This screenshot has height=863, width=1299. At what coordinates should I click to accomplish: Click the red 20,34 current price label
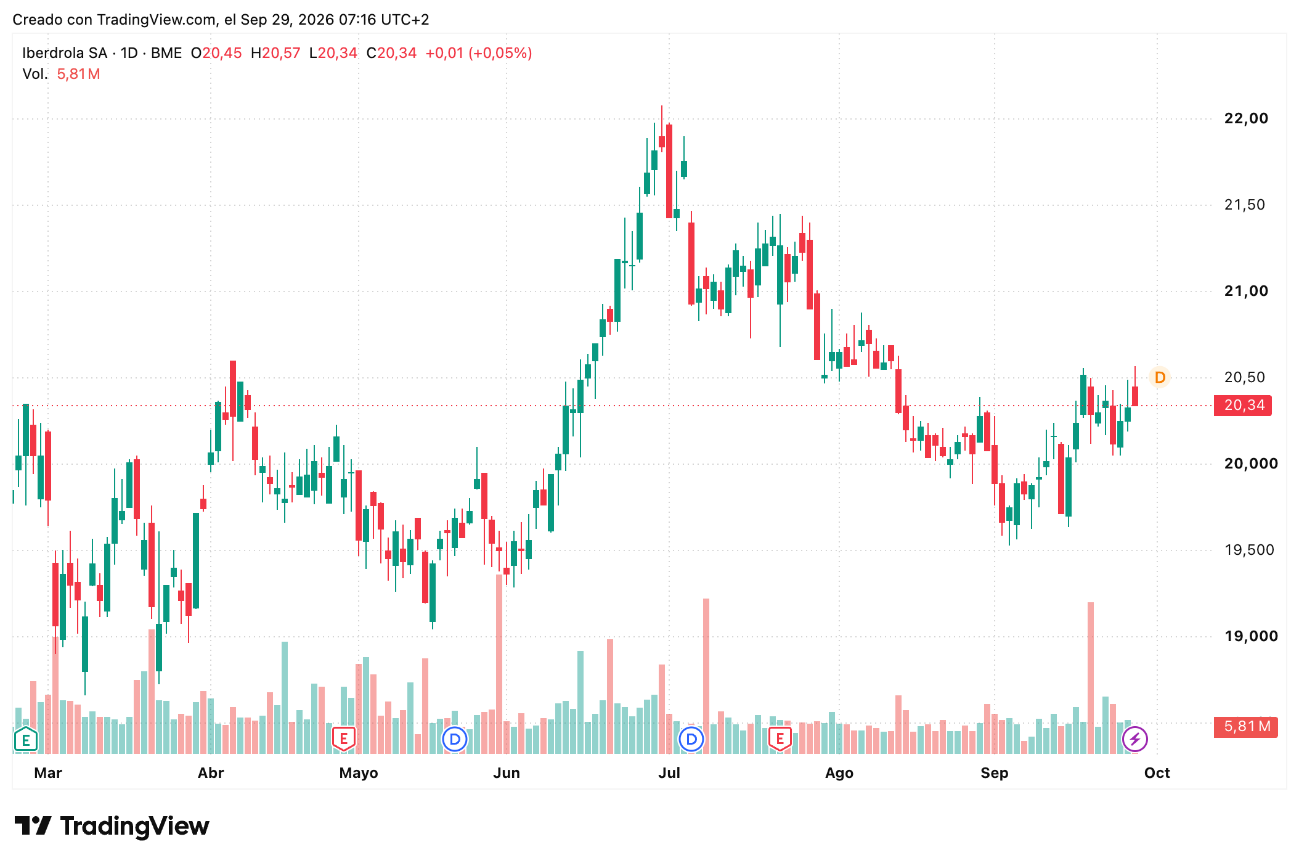point(1243,405)
